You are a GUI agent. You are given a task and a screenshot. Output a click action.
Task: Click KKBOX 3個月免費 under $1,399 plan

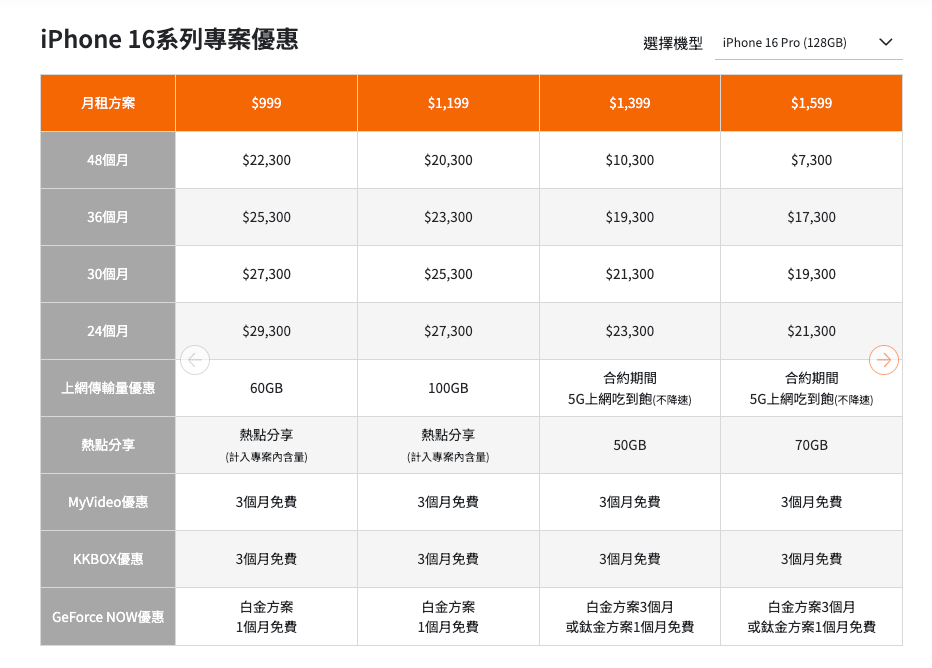[x=629, y=559]
